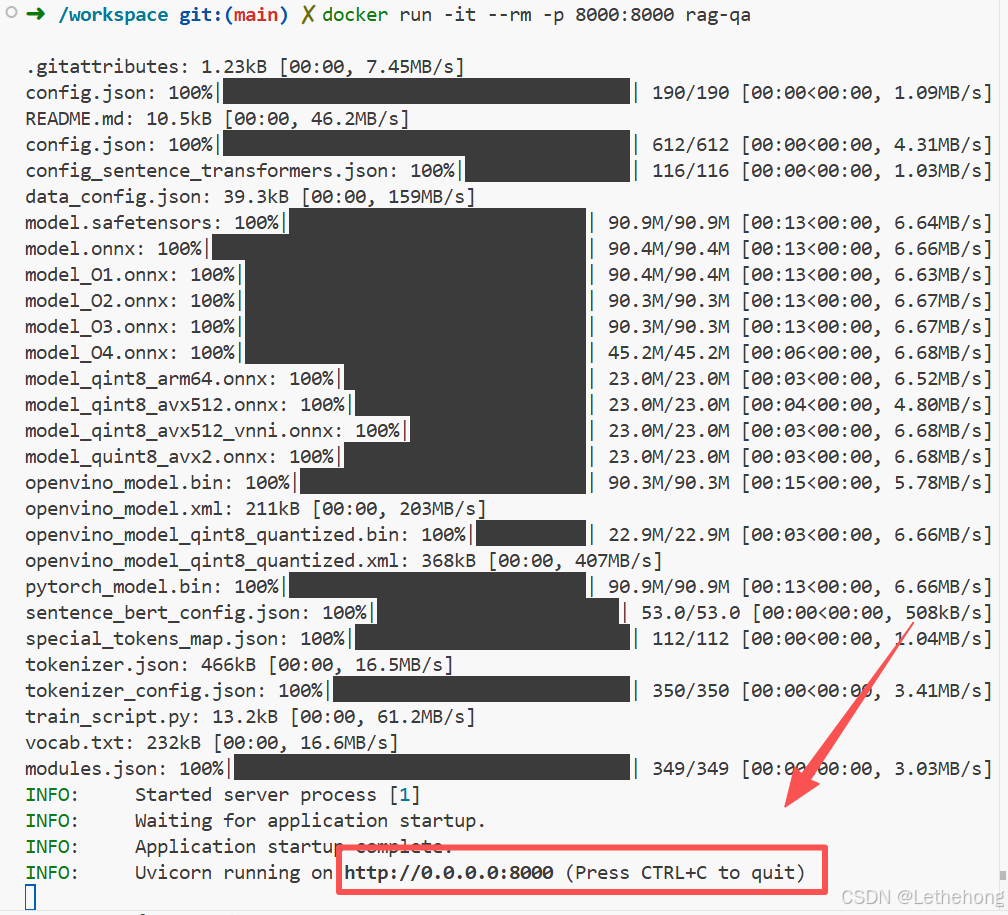
Task: Click the 612/612 count value
Action: coord(691,145)
